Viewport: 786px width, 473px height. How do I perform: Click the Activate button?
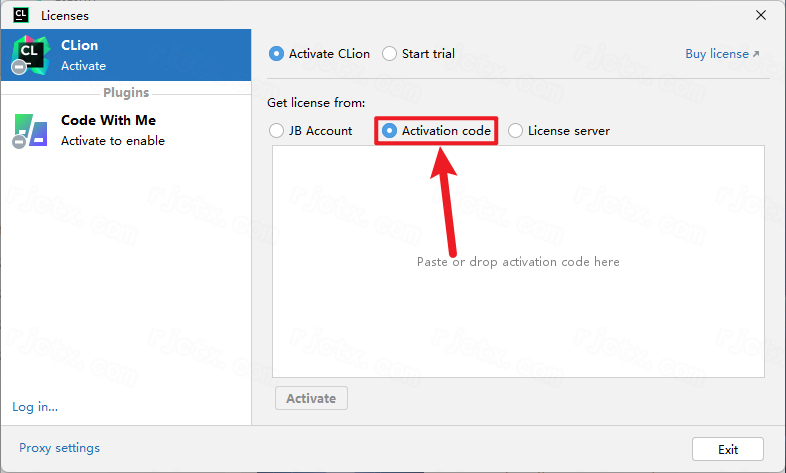311,398
